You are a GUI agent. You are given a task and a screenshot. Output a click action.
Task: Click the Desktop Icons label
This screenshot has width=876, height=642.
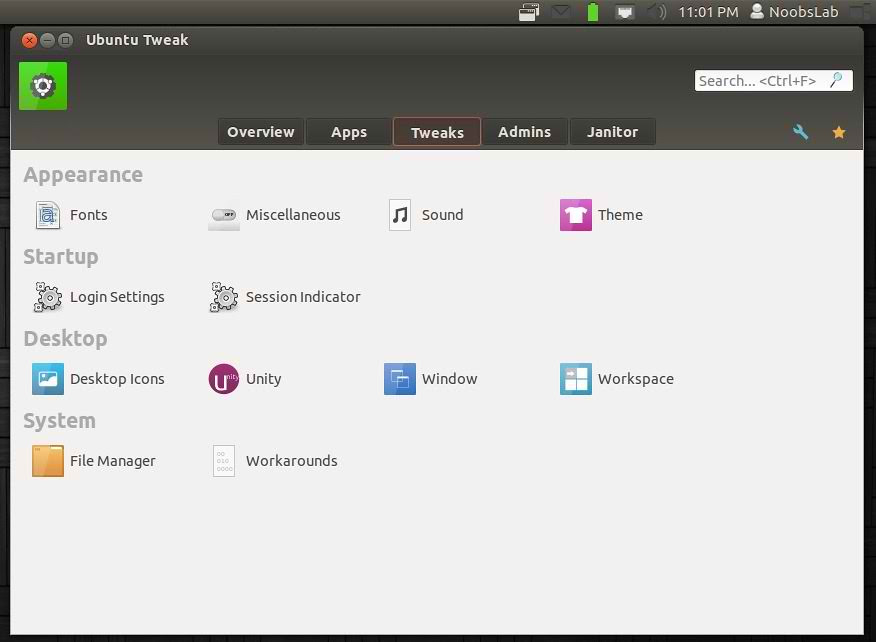(x=117, y=379)
